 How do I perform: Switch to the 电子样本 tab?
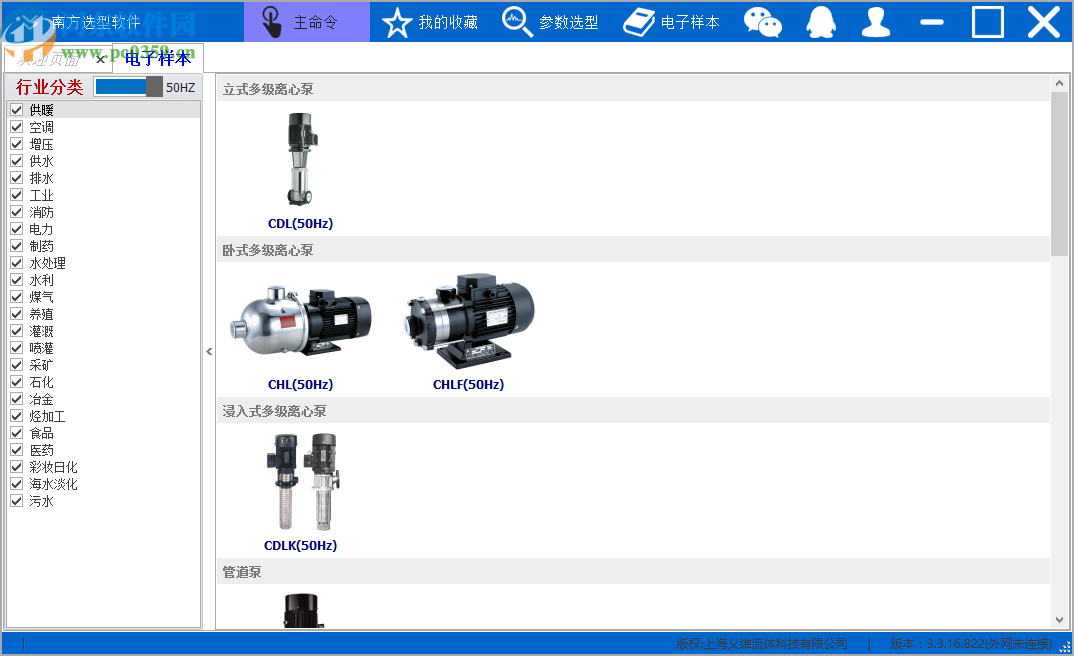pyautogui.click(x=158, y=59)
